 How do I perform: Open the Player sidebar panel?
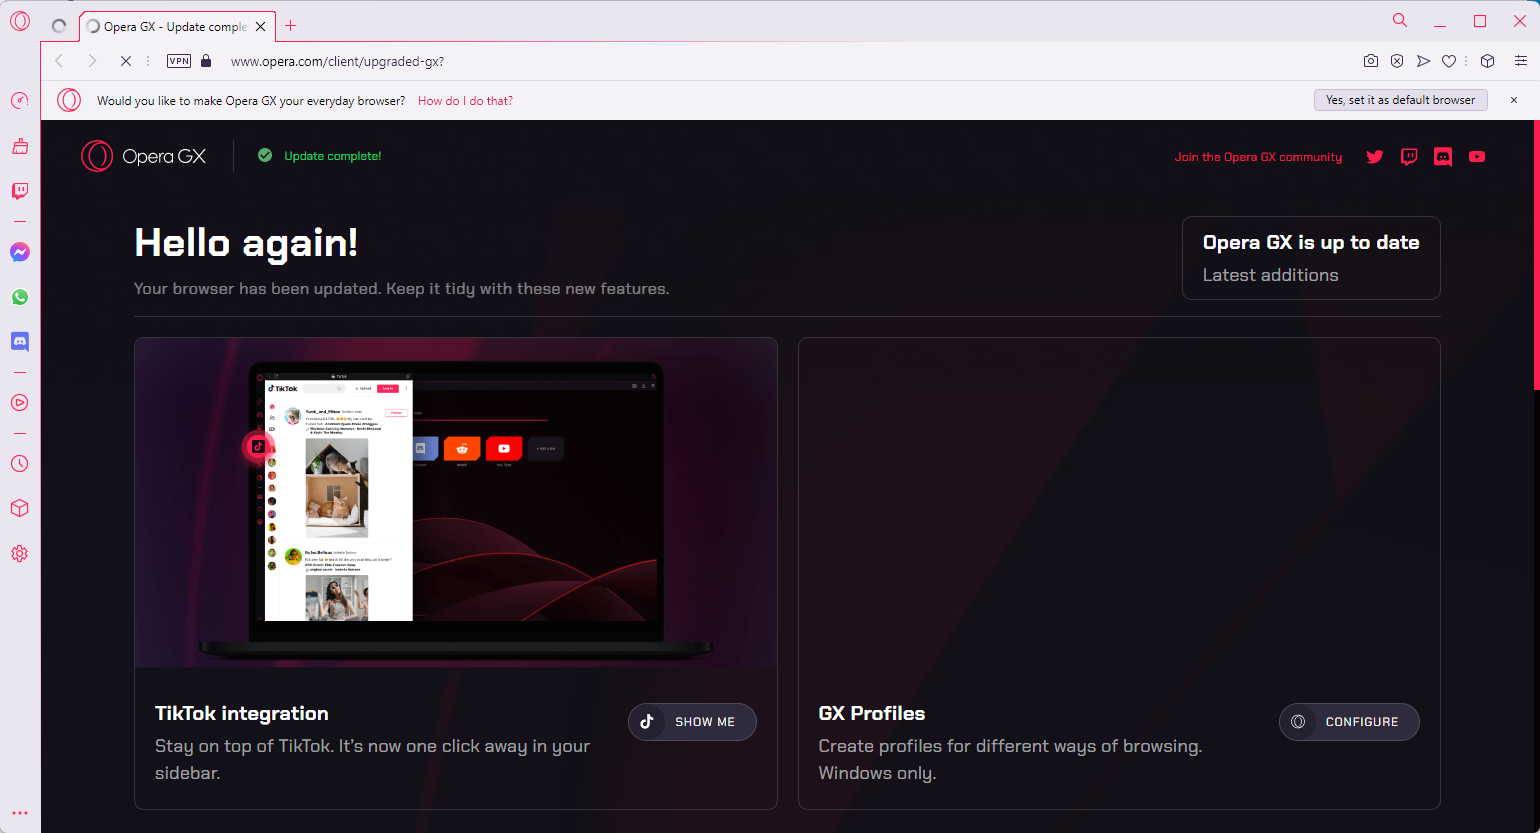pos(20,403)
